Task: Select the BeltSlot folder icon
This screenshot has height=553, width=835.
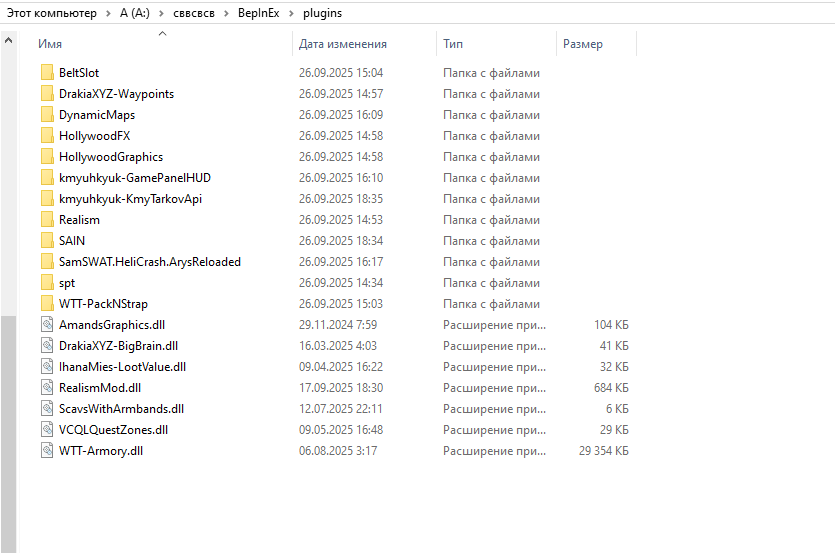Action: (47, 72)
